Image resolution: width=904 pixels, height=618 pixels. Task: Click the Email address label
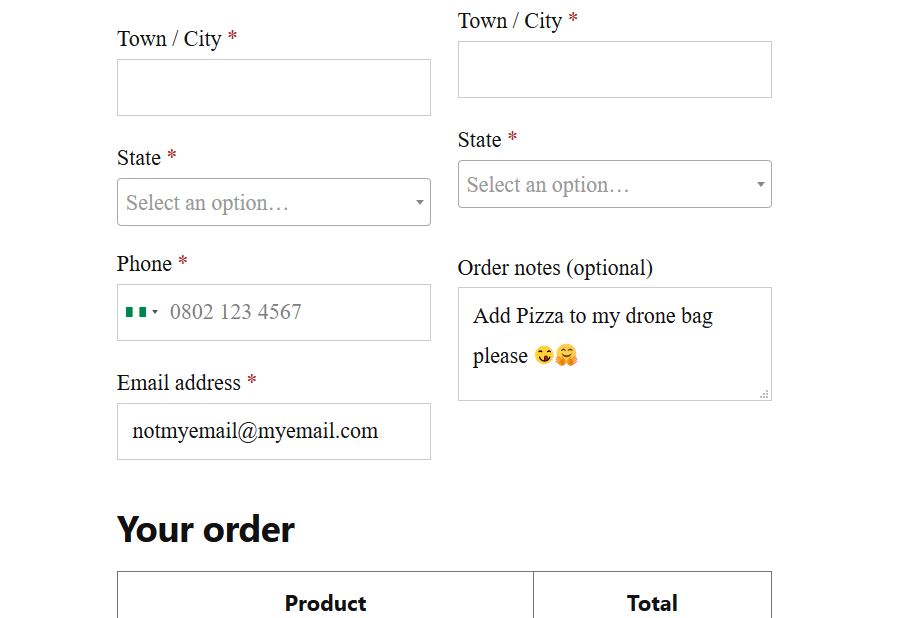tap(179, 383)
